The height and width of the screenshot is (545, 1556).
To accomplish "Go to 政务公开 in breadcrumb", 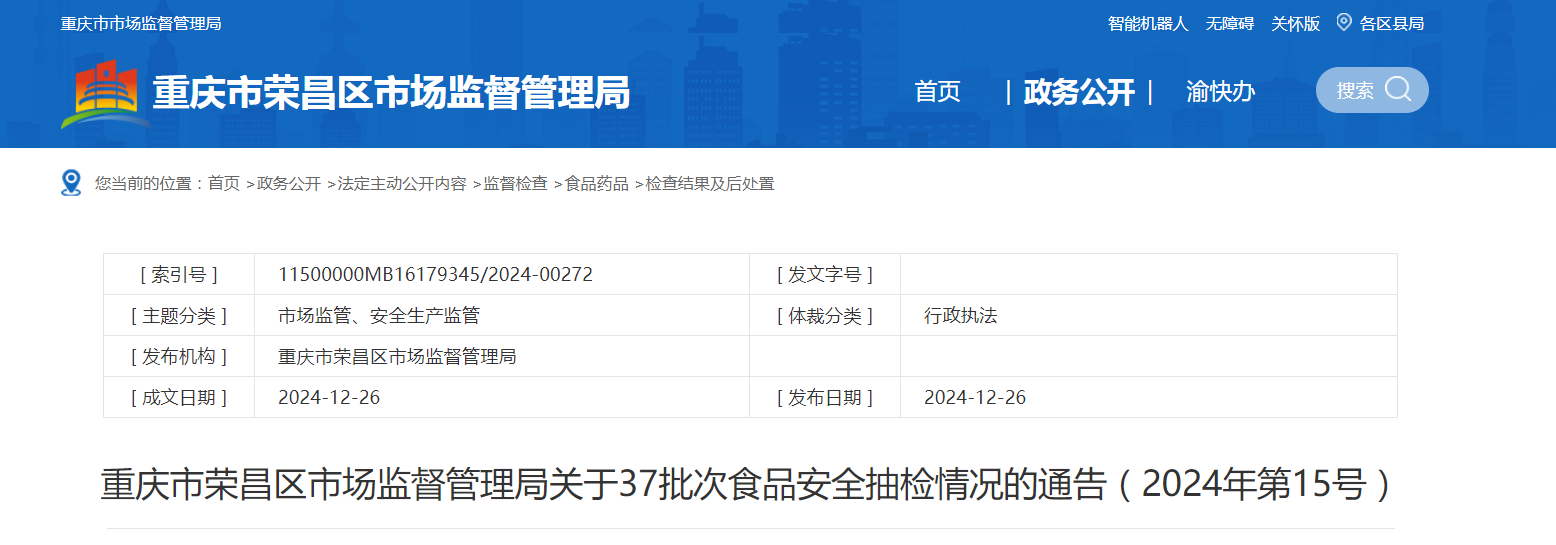I will tap(289, 184).
